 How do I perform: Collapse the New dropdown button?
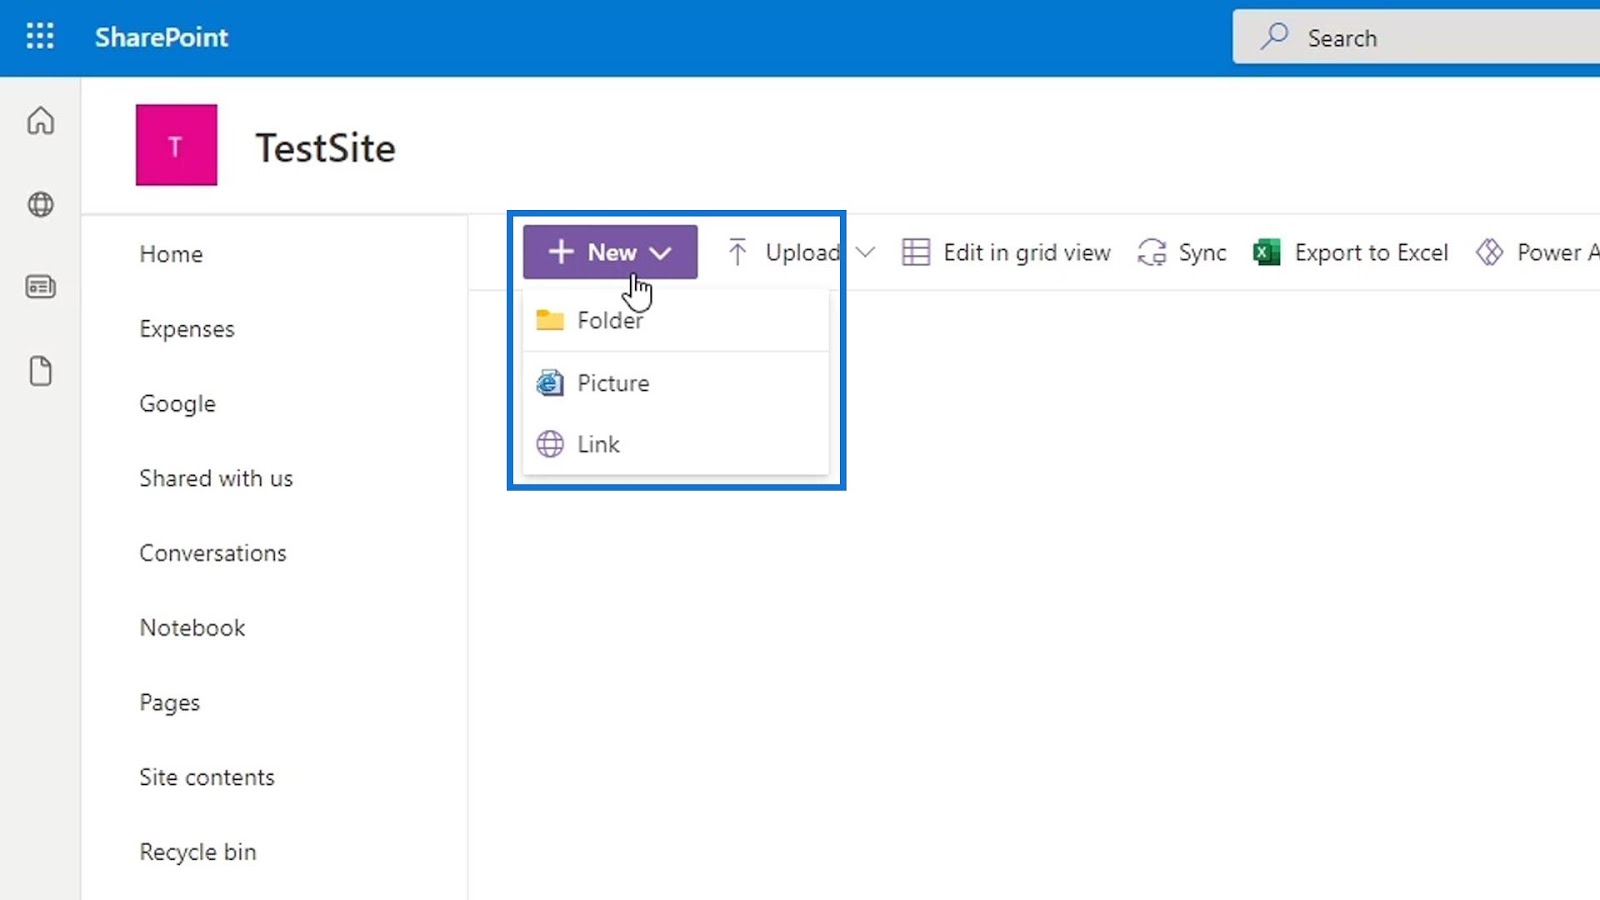click(x=610, y=252)
